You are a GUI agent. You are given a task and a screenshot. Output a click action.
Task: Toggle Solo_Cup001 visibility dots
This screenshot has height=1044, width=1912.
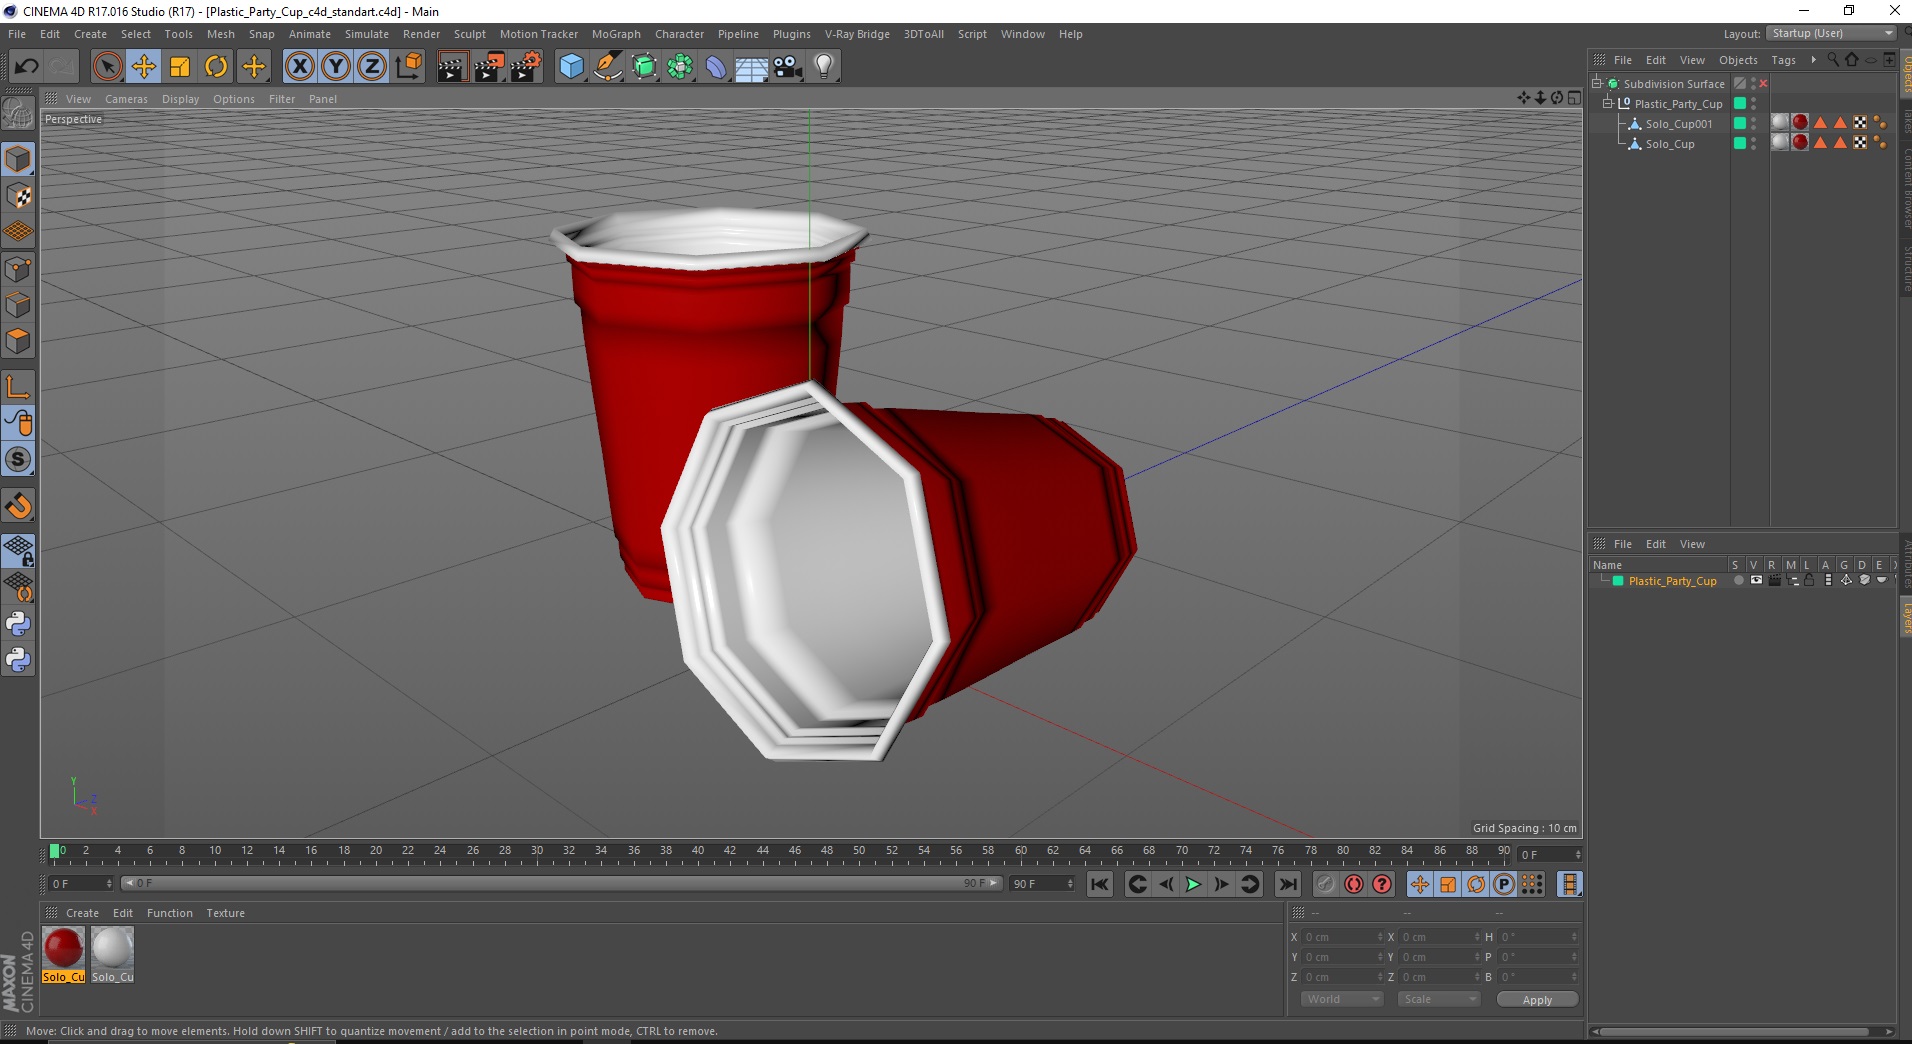[x=1754, y=124]
